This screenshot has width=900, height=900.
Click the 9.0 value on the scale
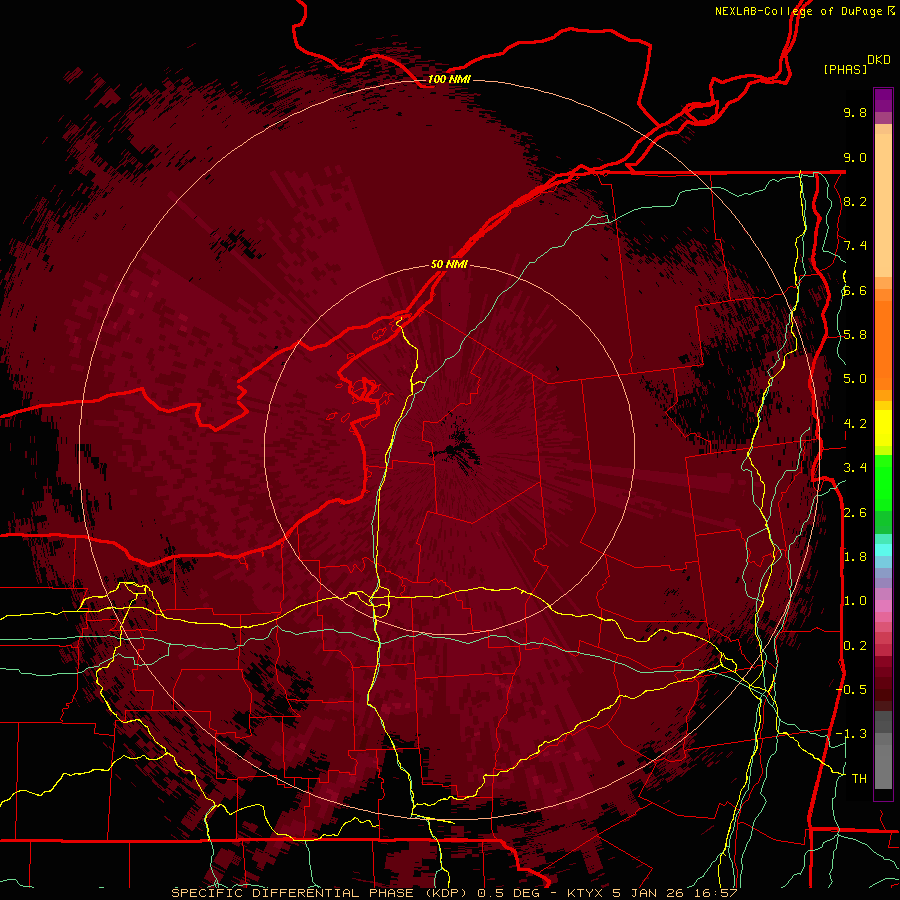point(855,157)
